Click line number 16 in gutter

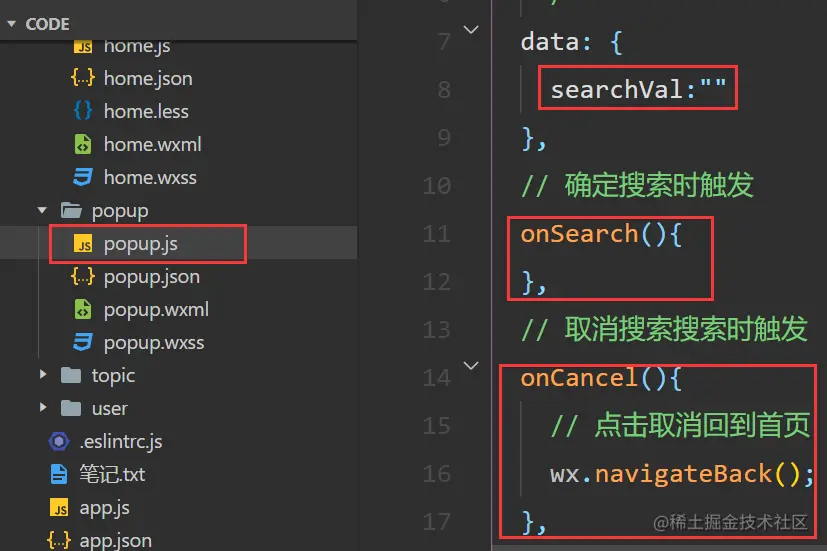(437, 473)
